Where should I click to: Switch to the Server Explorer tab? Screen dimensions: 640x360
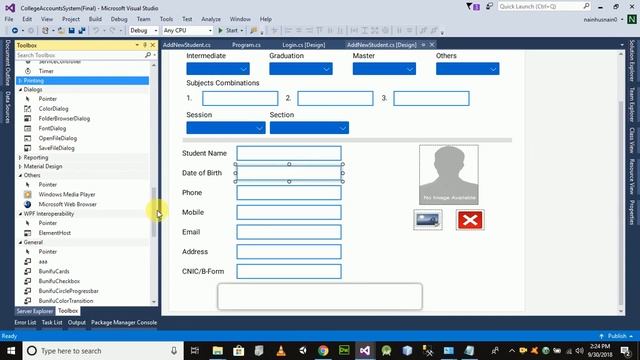pos(35,311)
